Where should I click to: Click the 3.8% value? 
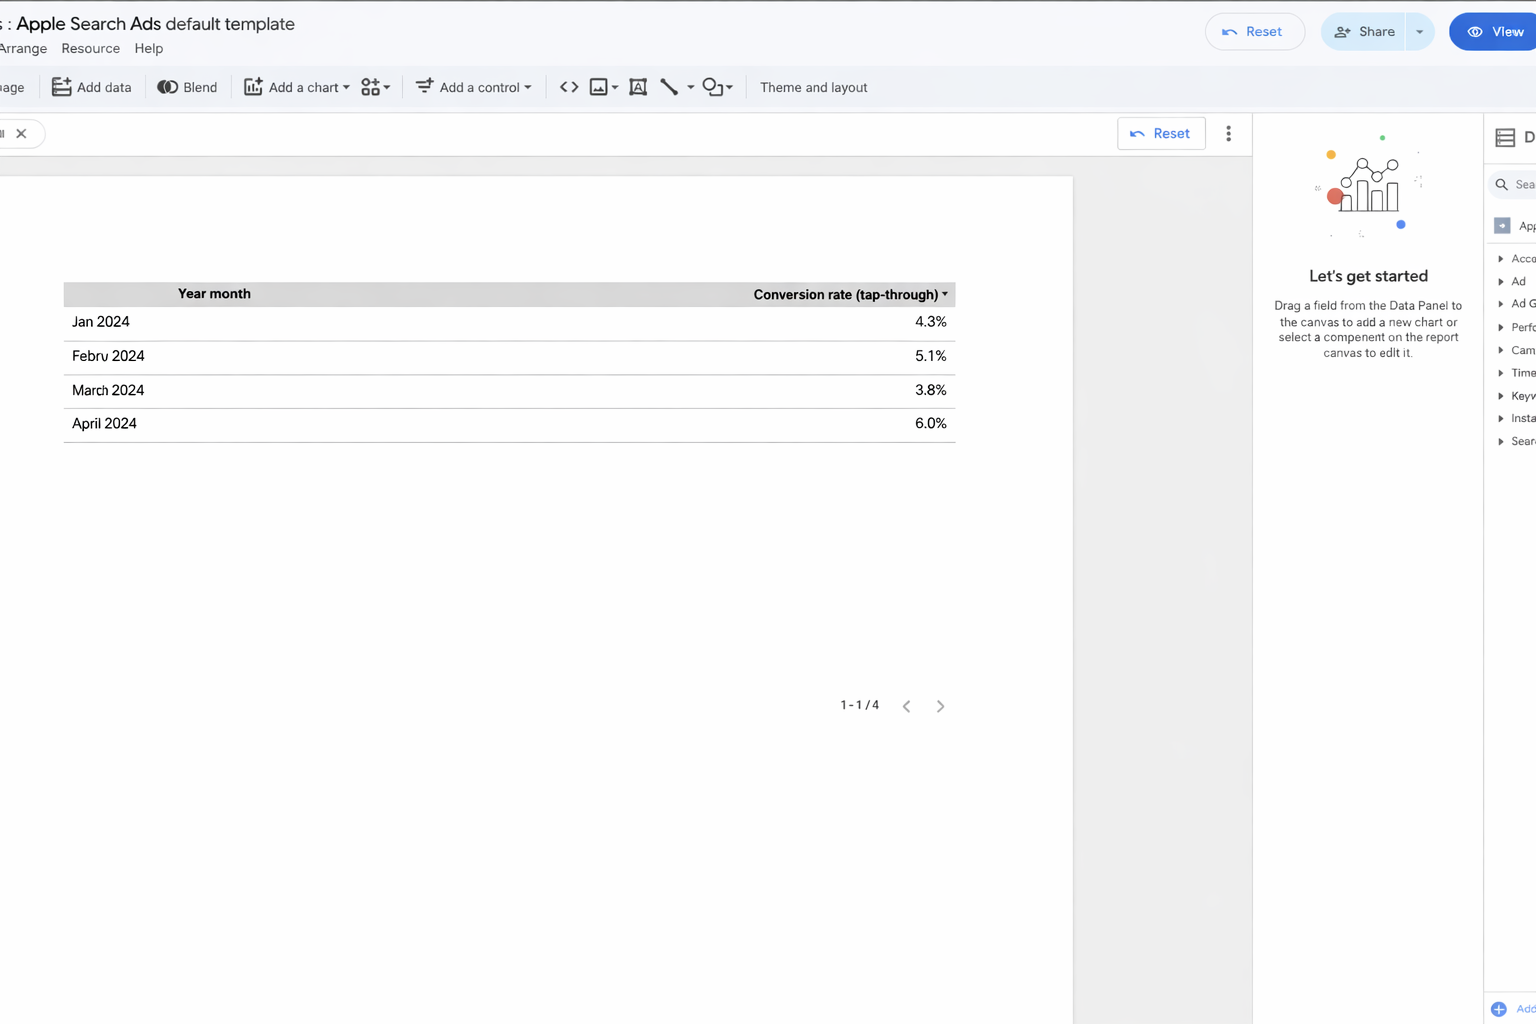[930, 390]
